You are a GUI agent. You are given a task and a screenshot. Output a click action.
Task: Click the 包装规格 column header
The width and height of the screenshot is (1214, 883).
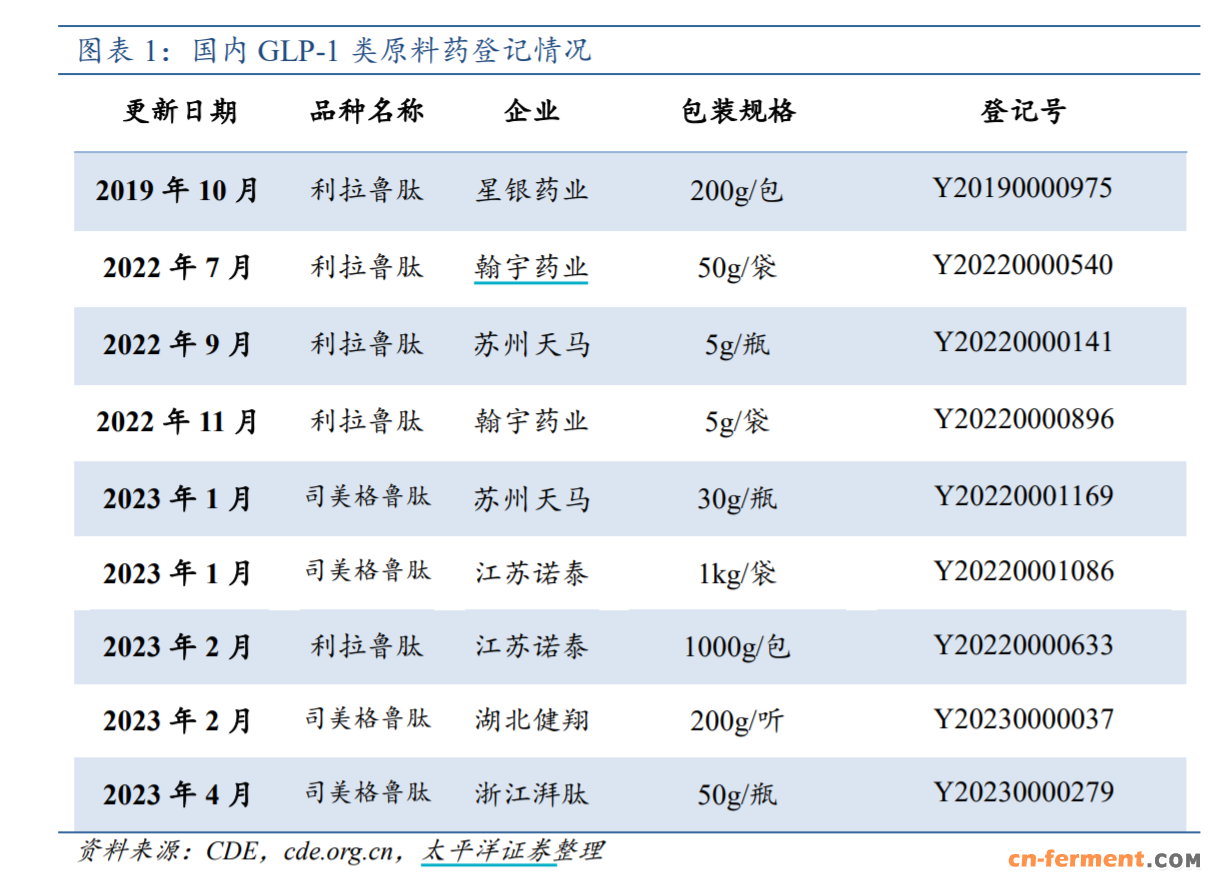click(738, 111)
